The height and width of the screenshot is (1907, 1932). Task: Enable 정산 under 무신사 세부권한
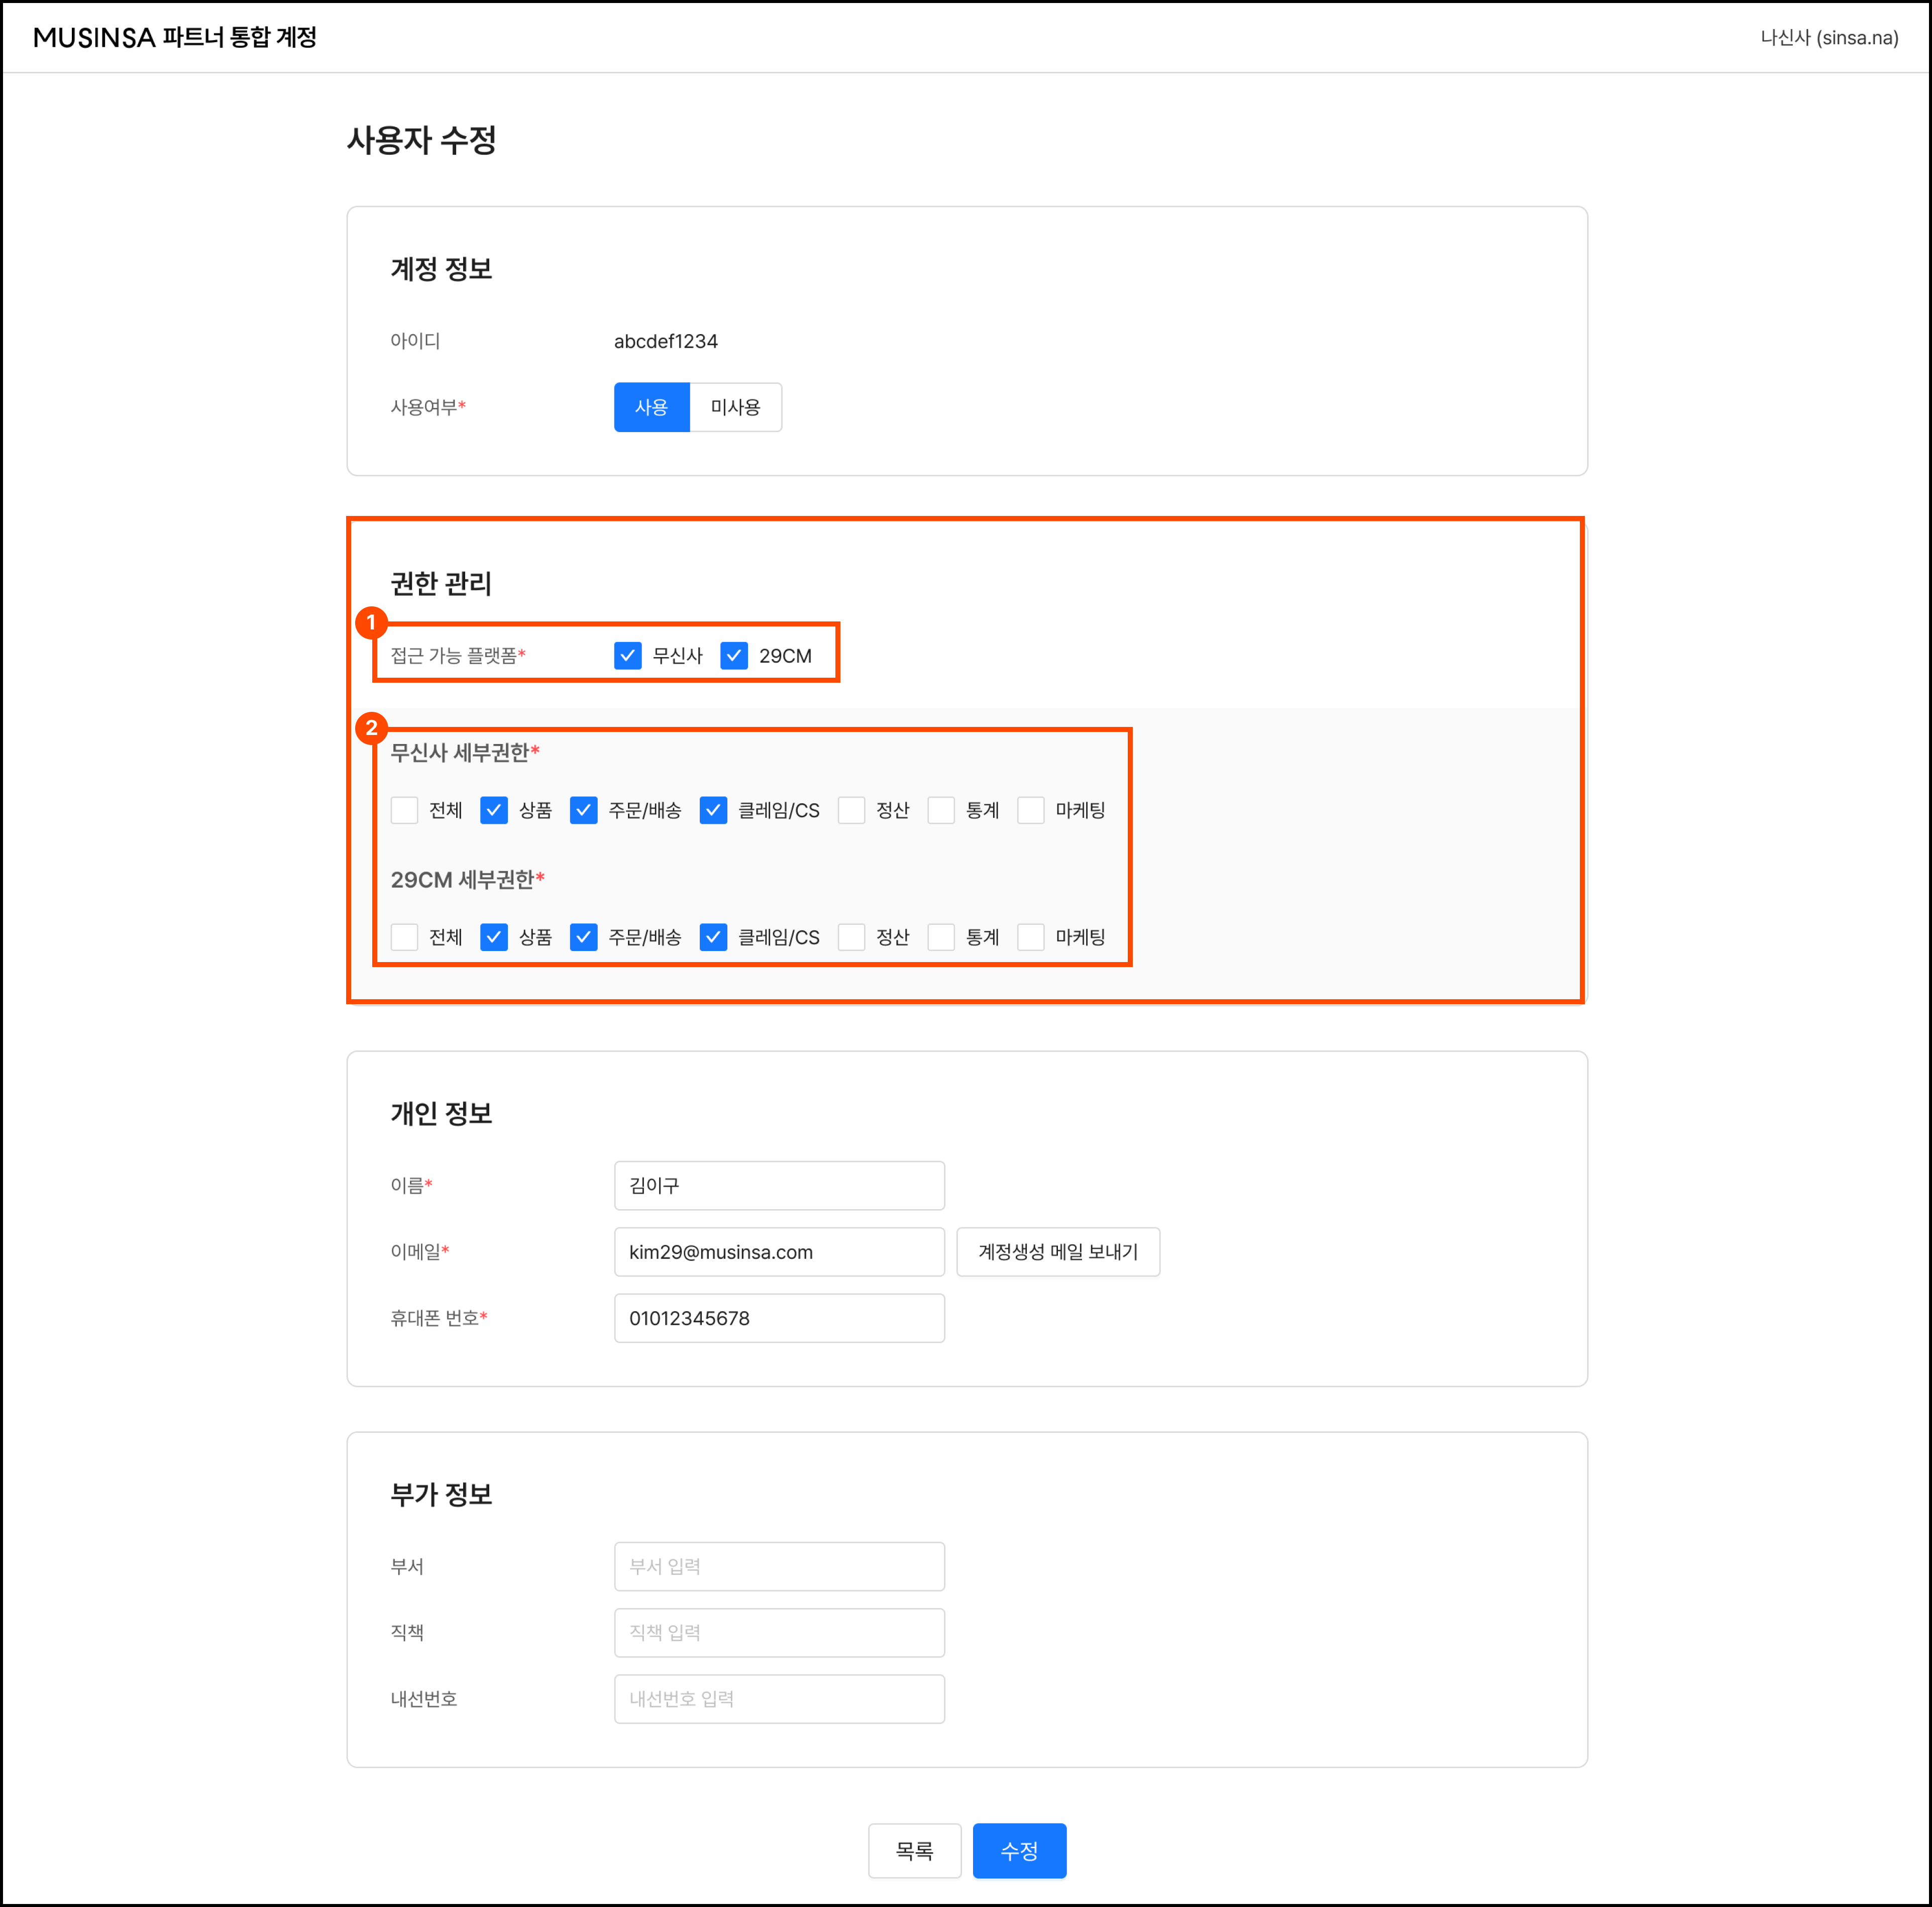coord(851,810)
